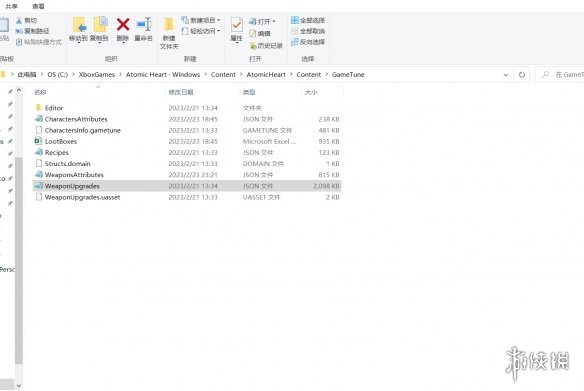The width and height of the screenshot is (584, 391).
Task: Click Invert selection (反向选择)
Action: [308, 42]
